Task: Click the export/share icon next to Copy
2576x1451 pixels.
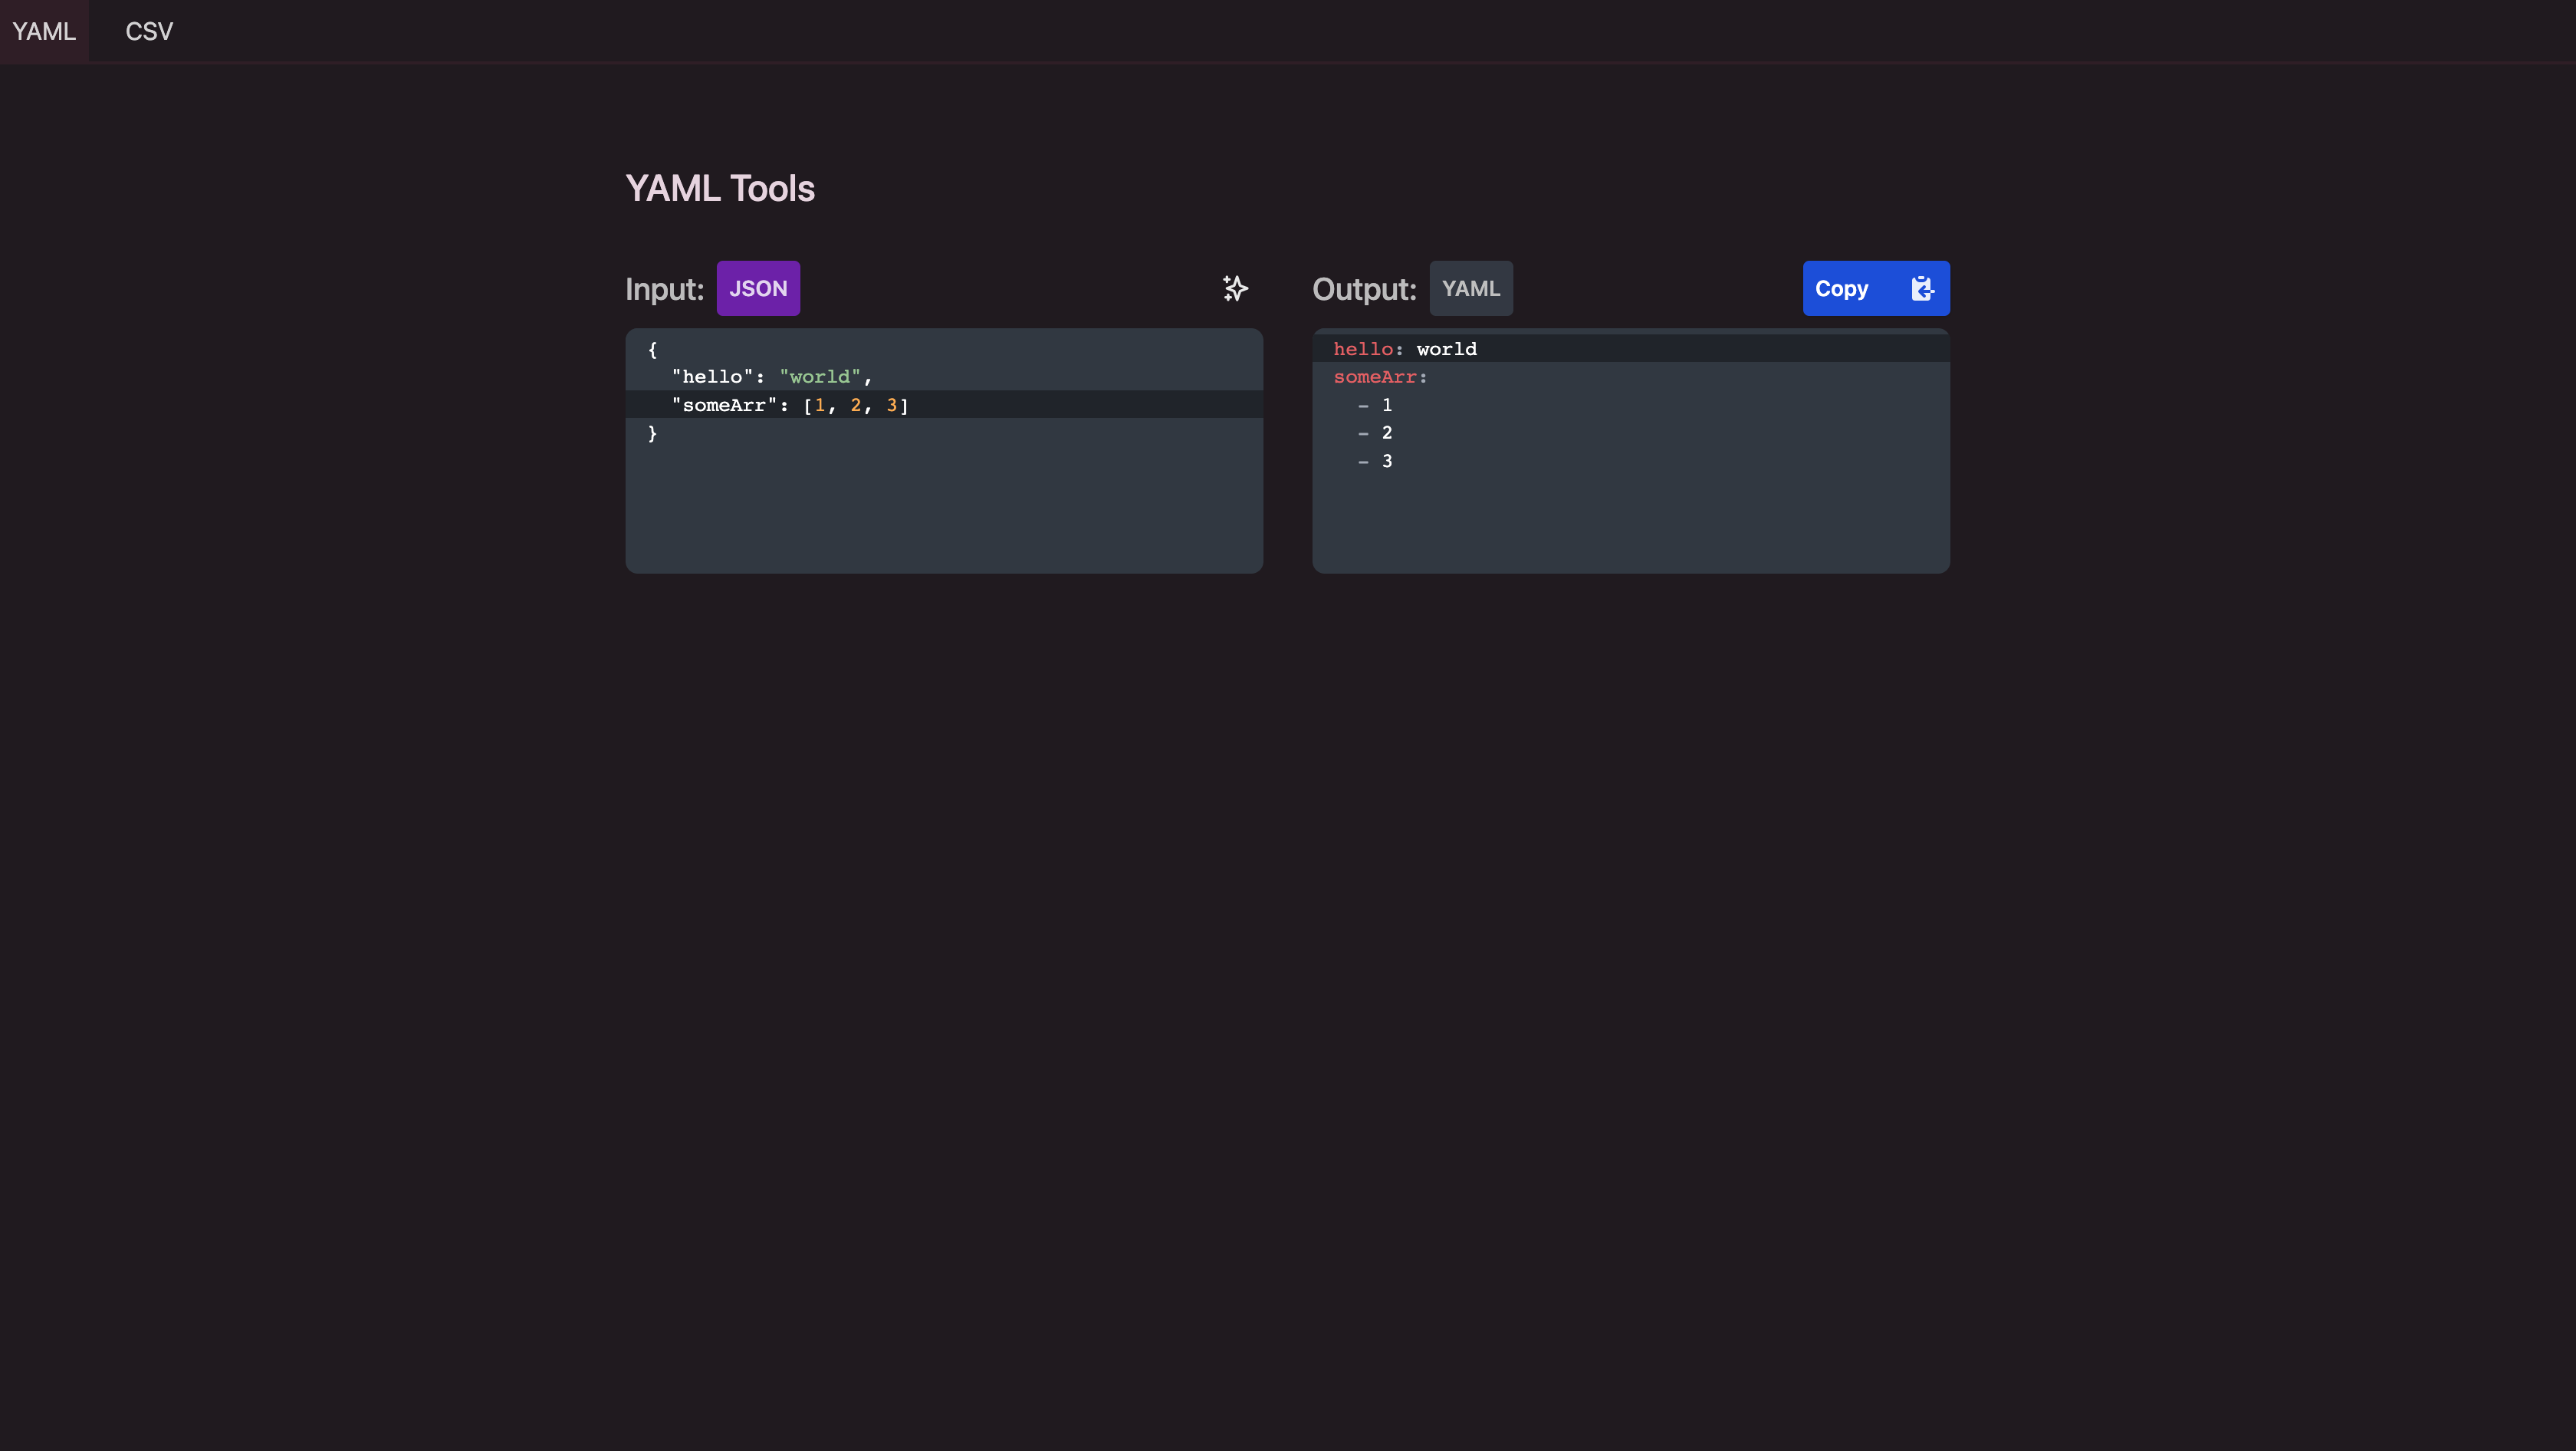Action: click(1921, 288)
